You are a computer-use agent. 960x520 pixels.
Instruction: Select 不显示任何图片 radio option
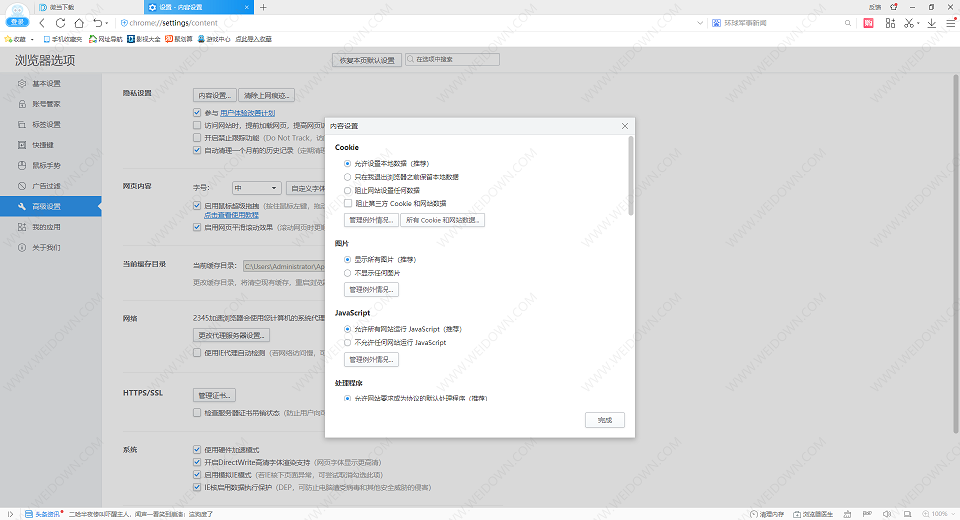[x=348, y=272]
